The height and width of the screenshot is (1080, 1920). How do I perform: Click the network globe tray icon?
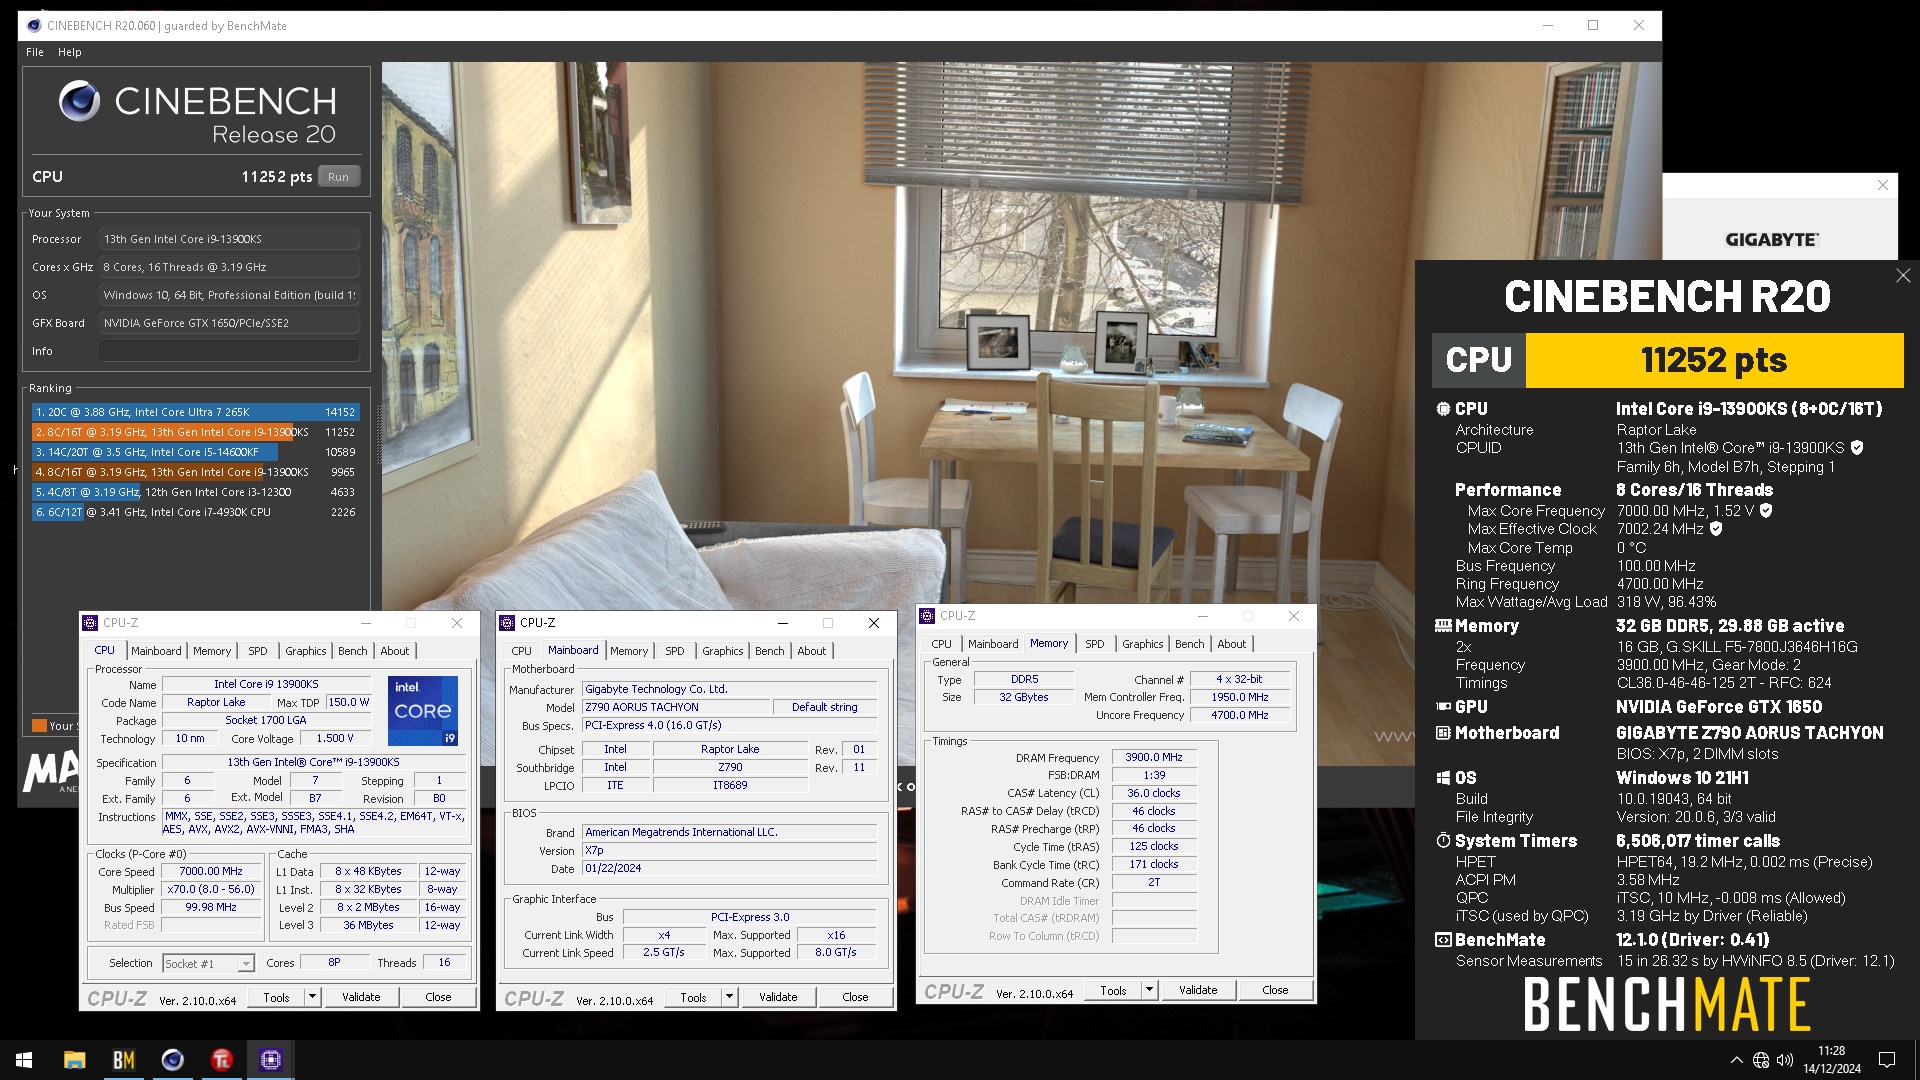pyautogui.click(x=1761, y=1060)
